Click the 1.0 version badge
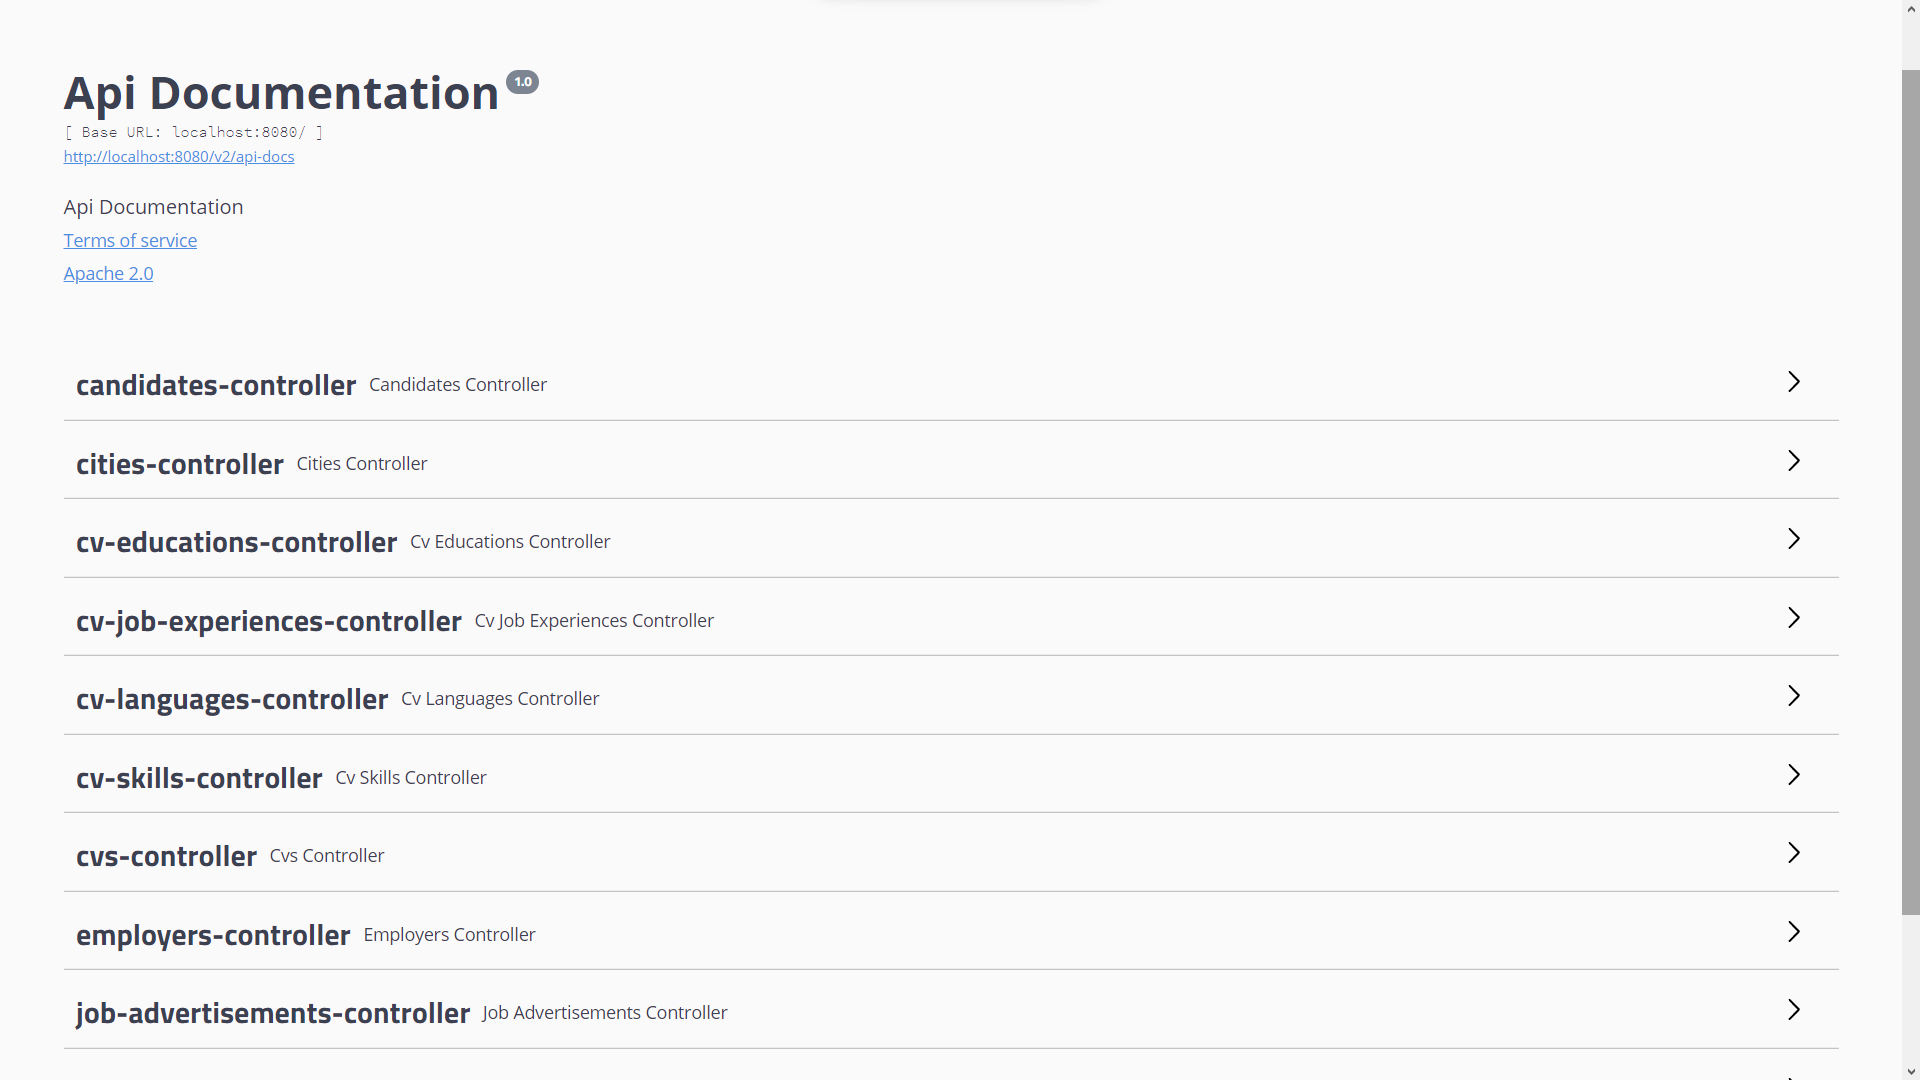The width and height of the screenshot is (1920, 1080). click(x=522, y=81)
